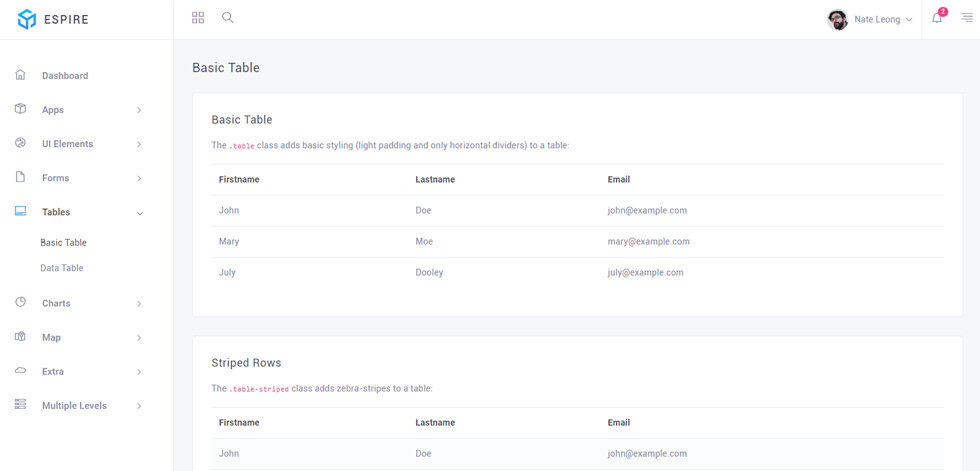Expand the Charts chevron arrow
The image size is (980, 471).
coord(139,304)
